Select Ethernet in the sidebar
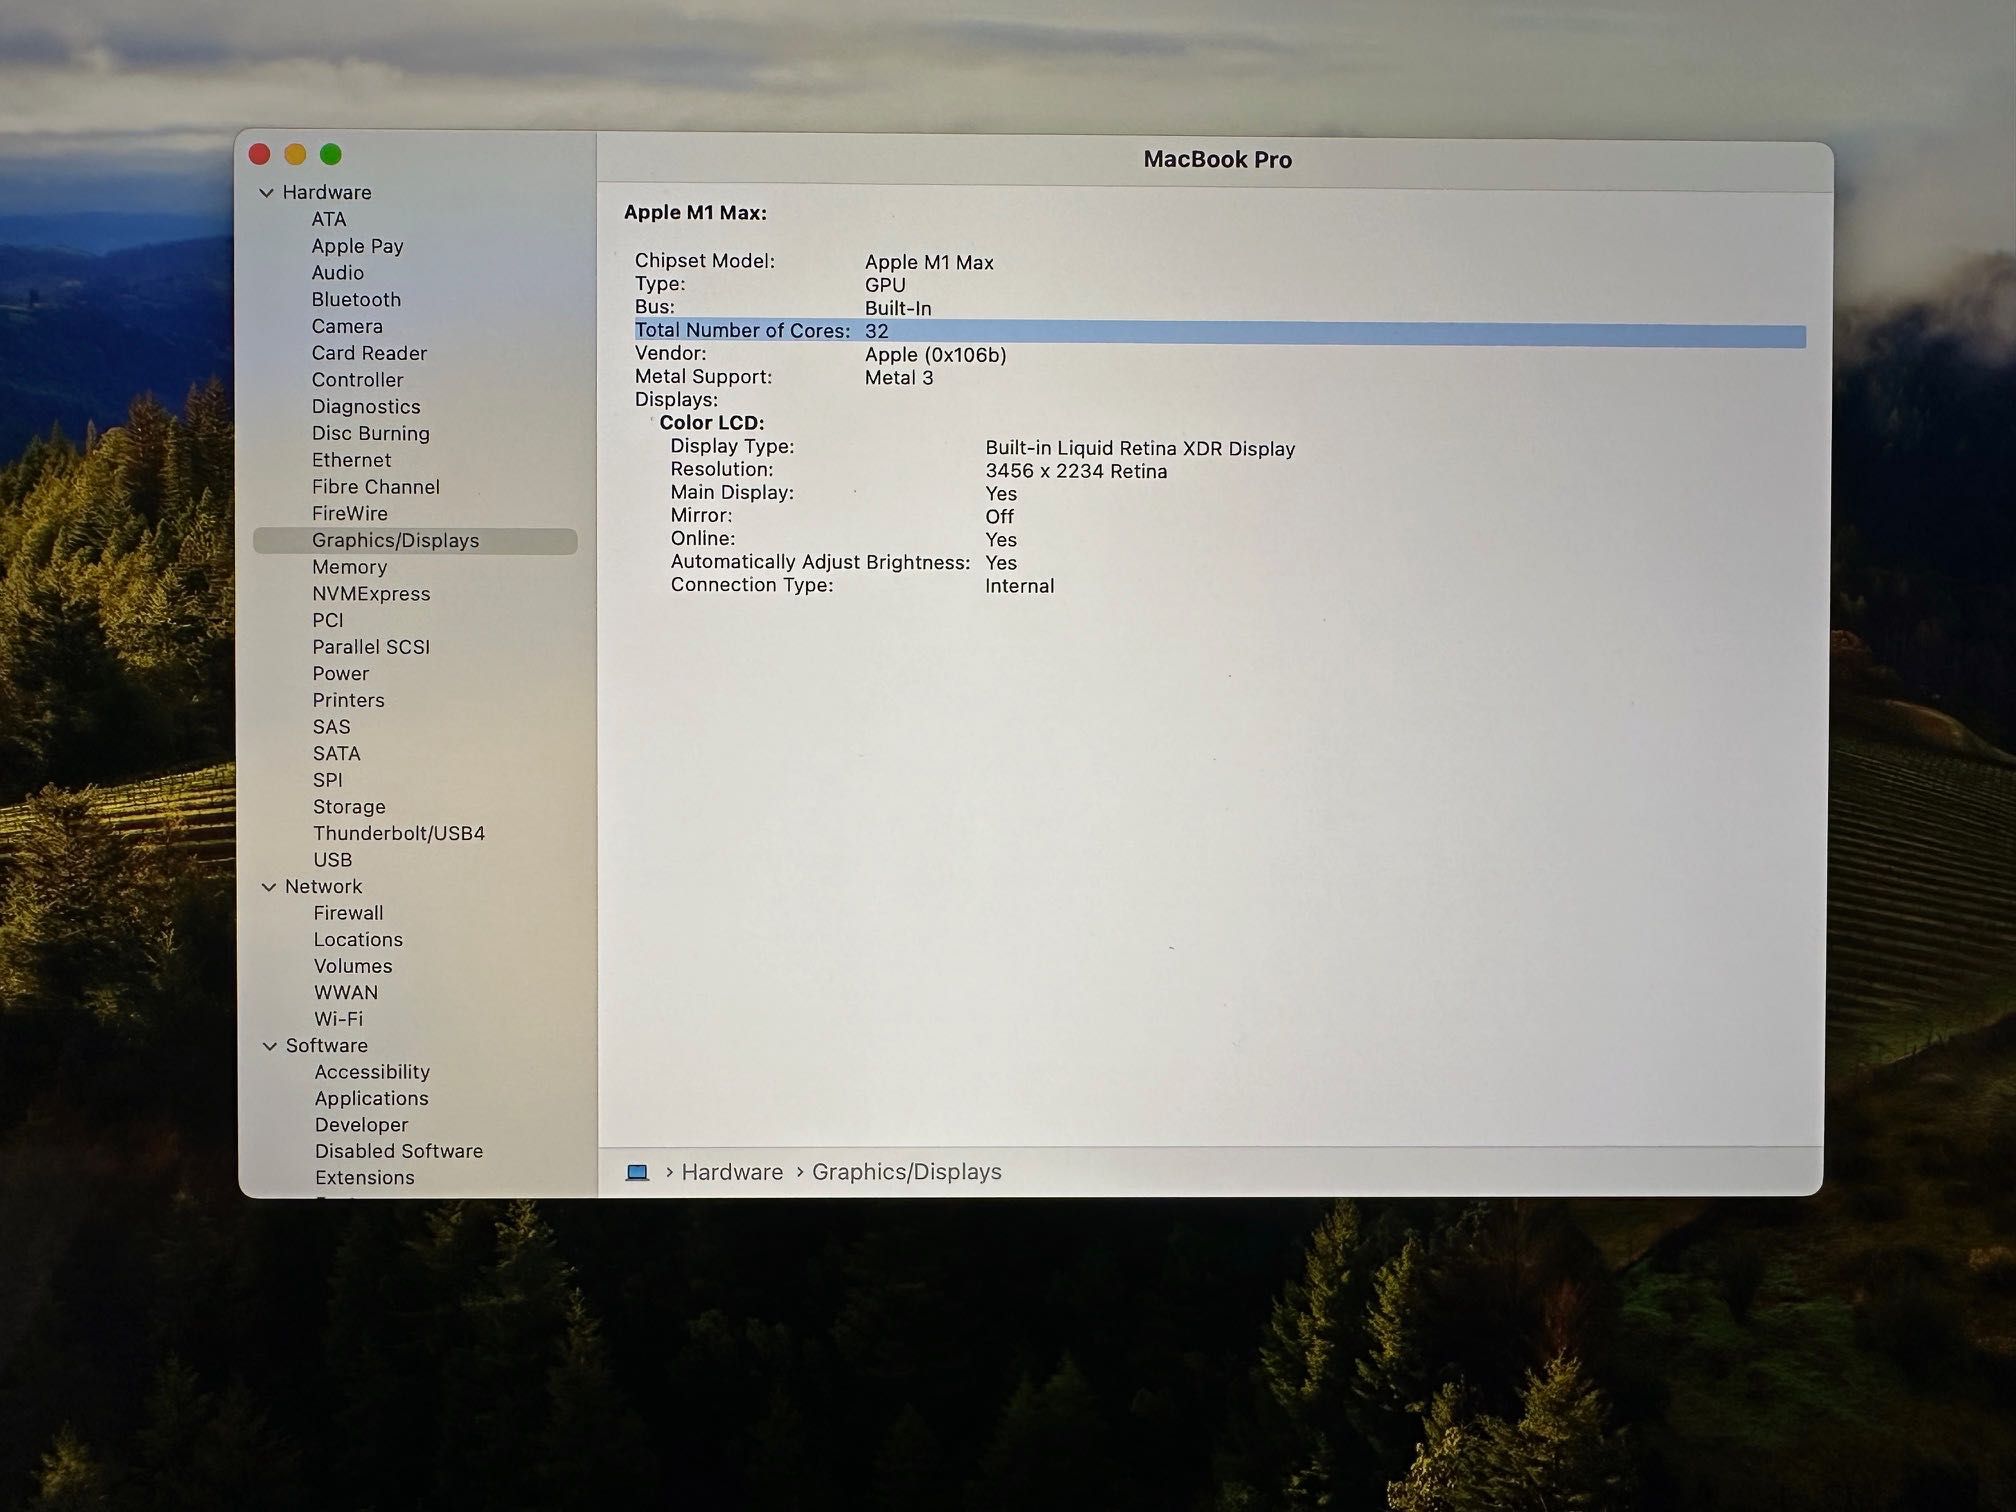This screenshot has height=1512, width=2016. click(x=351, y=460)
